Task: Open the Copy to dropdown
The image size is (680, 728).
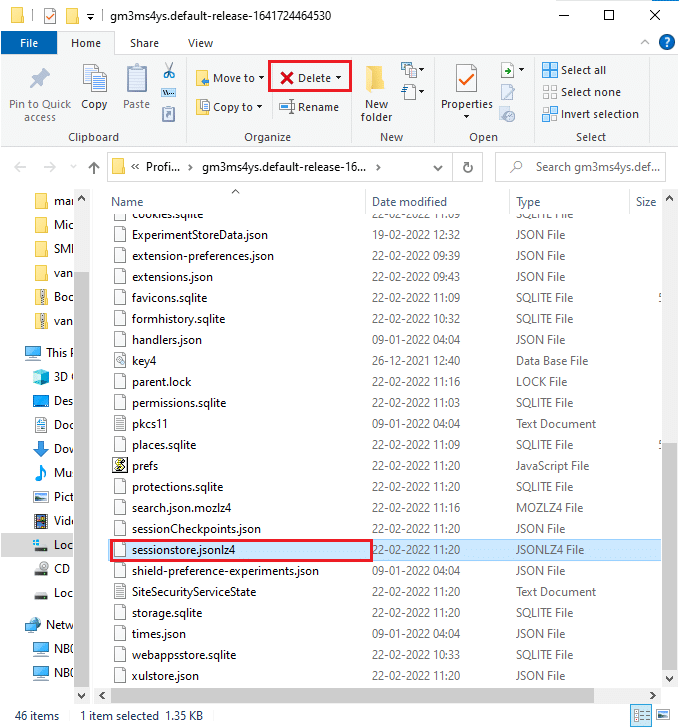Action: (x=229, y=107)
